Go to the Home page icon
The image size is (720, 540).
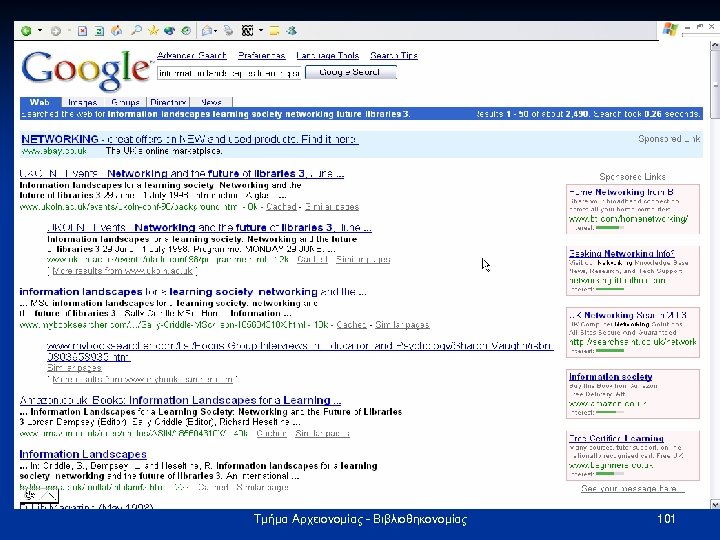pos(117,31)
